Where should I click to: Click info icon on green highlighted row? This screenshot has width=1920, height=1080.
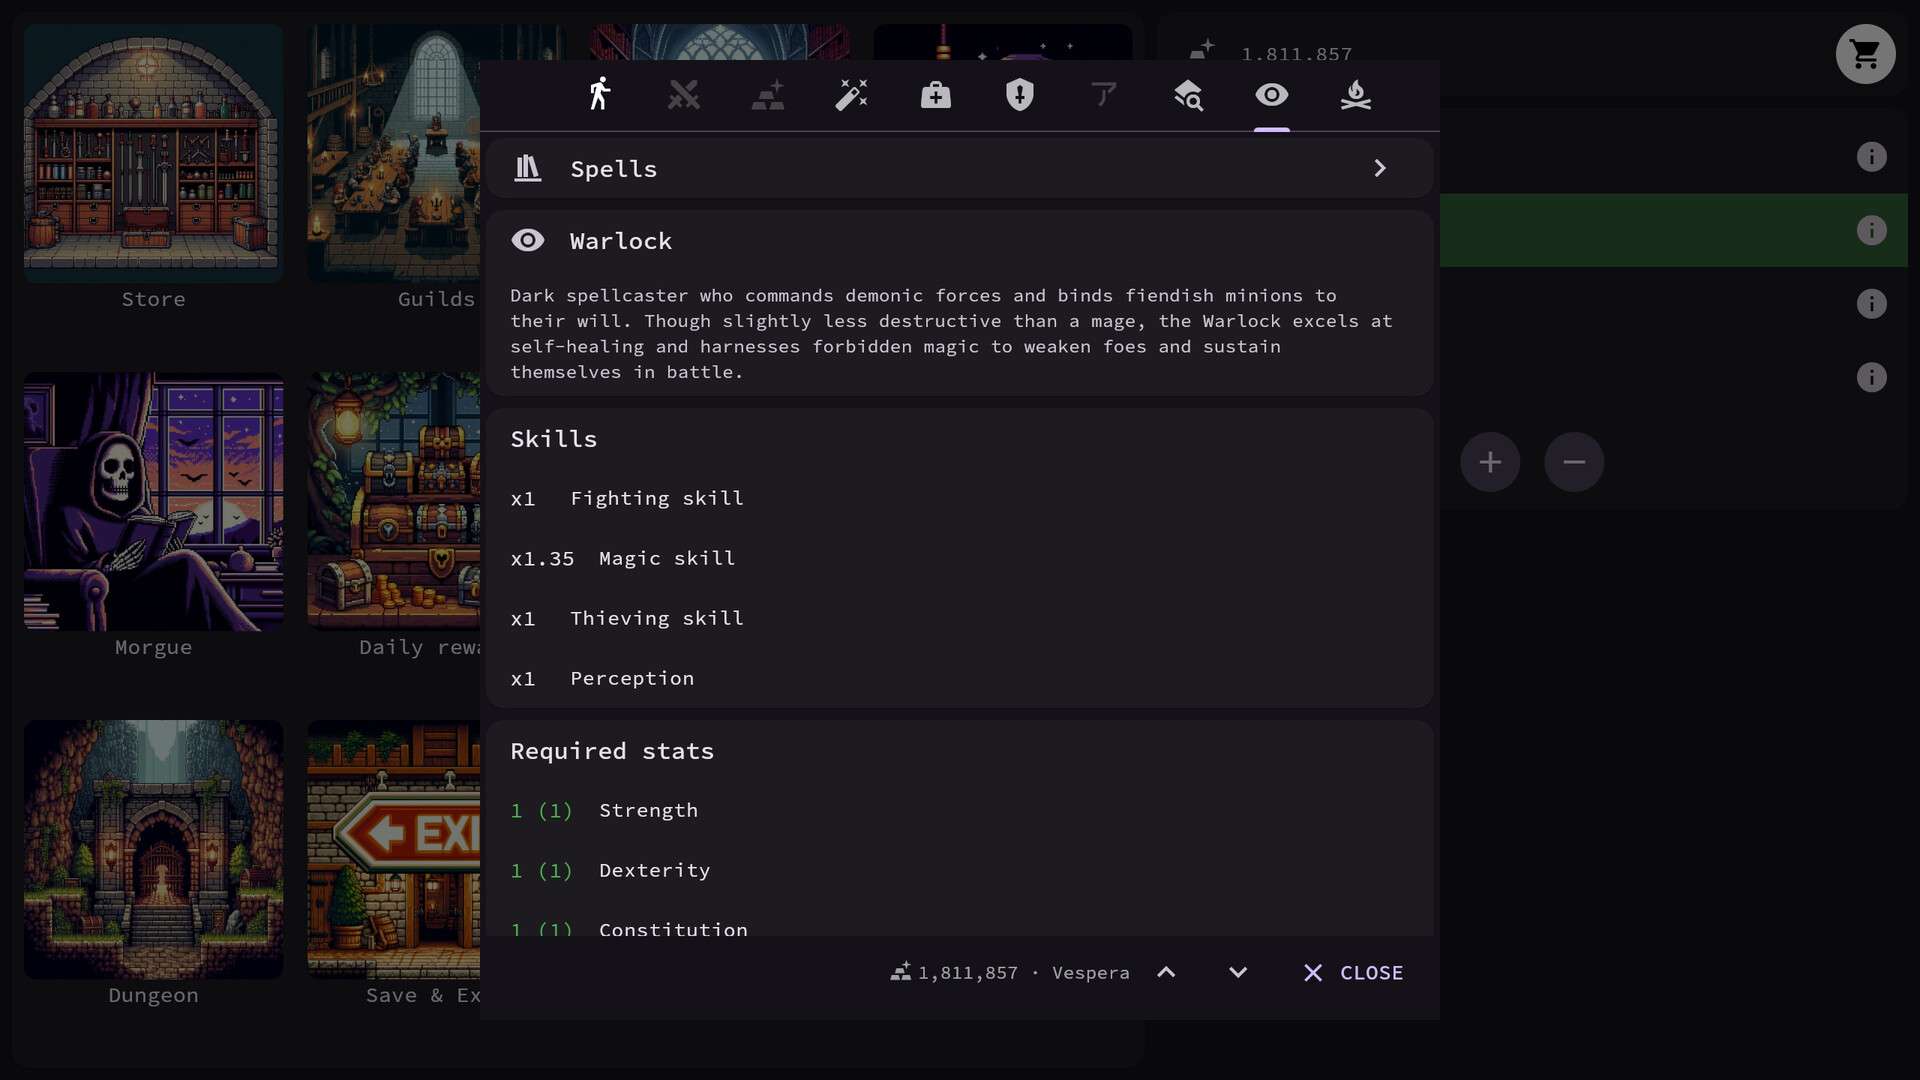[x=1872, y=230]
